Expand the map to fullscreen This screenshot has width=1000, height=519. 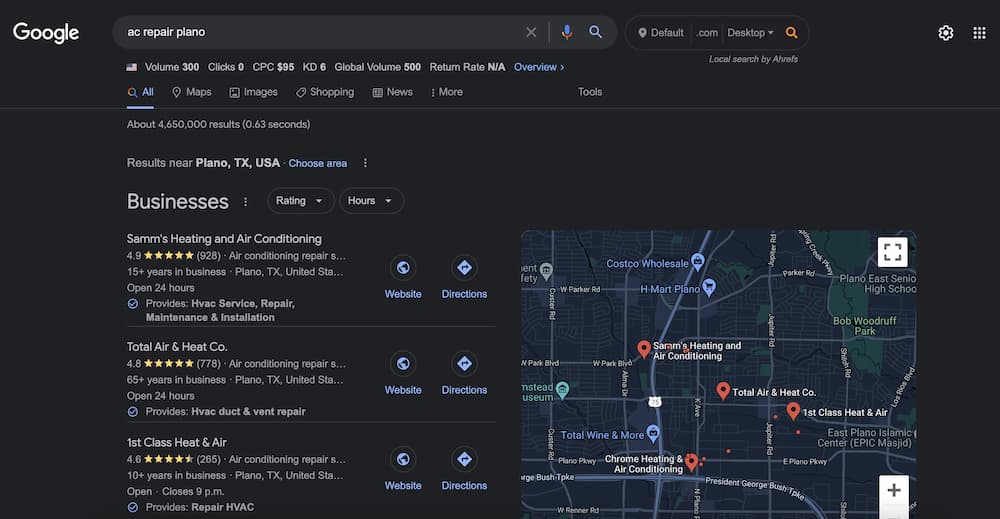click(893, 252)
